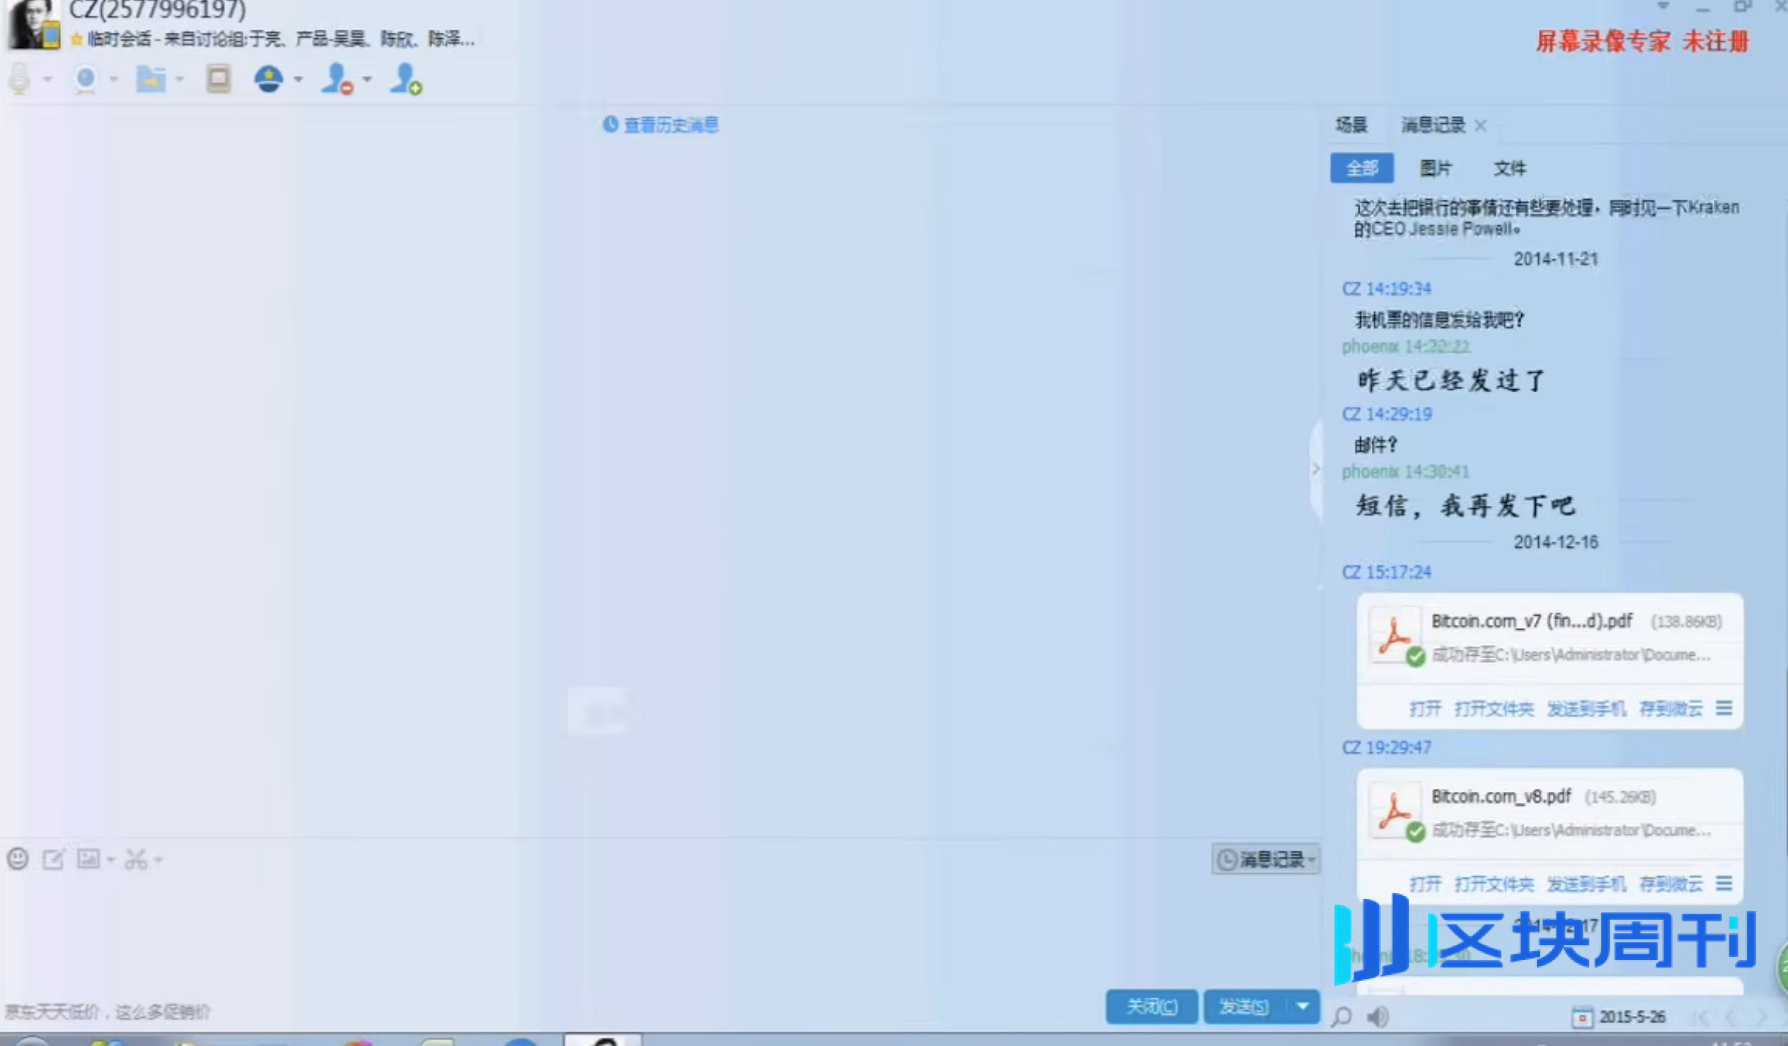Start a voice call with CZ

click(x=17, y=79)
